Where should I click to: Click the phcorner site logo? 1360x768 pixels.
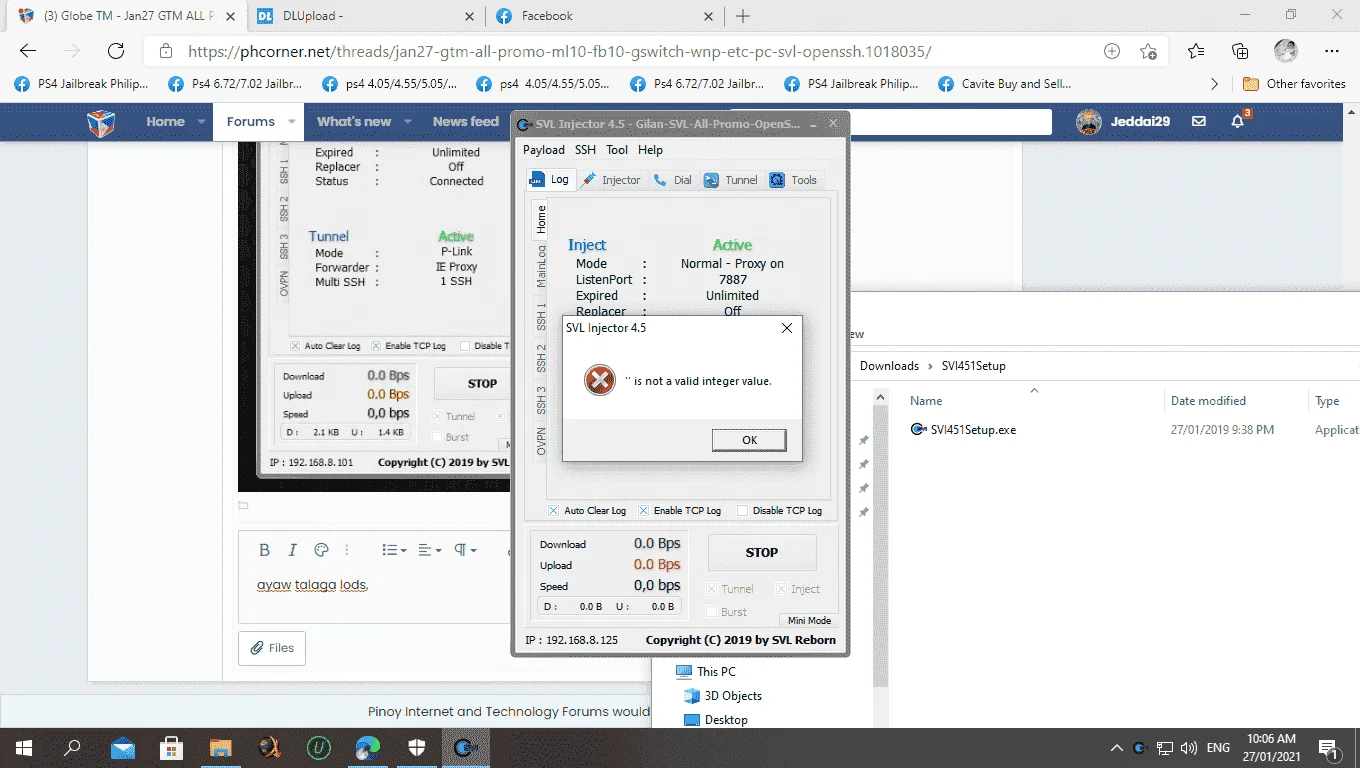click(x=101, y=122)
